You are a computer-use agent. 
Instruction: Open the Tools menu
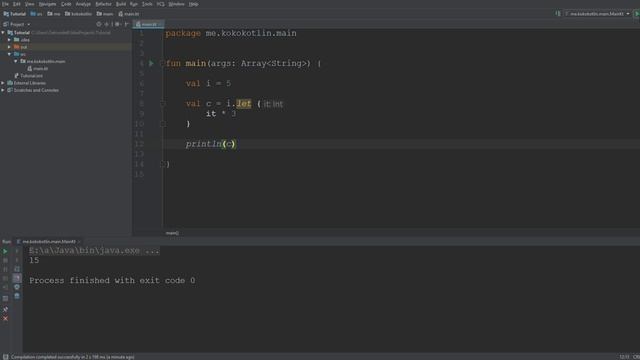[x=147, y=4]
